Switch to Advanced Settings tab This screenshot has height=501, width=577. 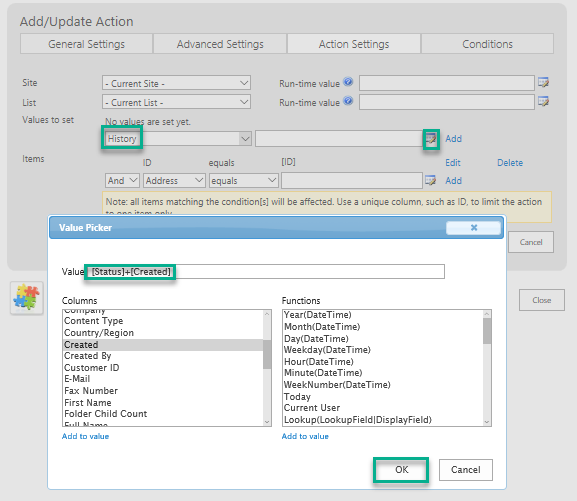[x=220, y=44]
